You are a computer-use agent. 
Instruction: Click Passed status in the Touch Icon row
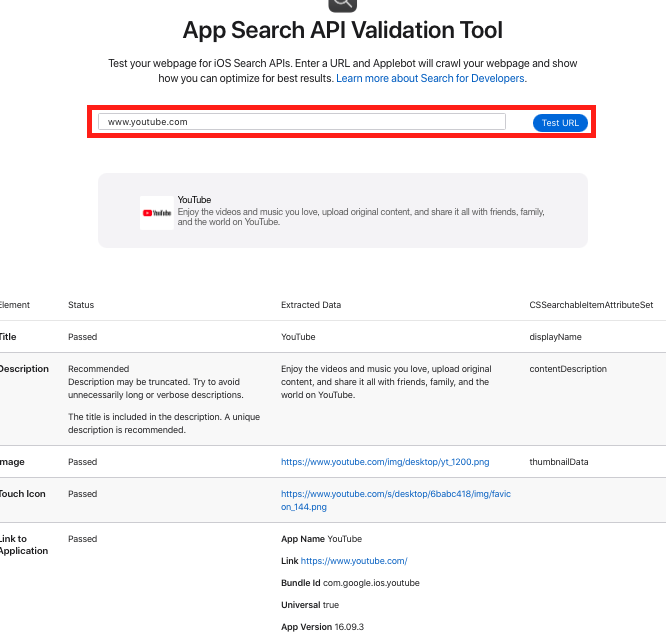pos(82,494)
